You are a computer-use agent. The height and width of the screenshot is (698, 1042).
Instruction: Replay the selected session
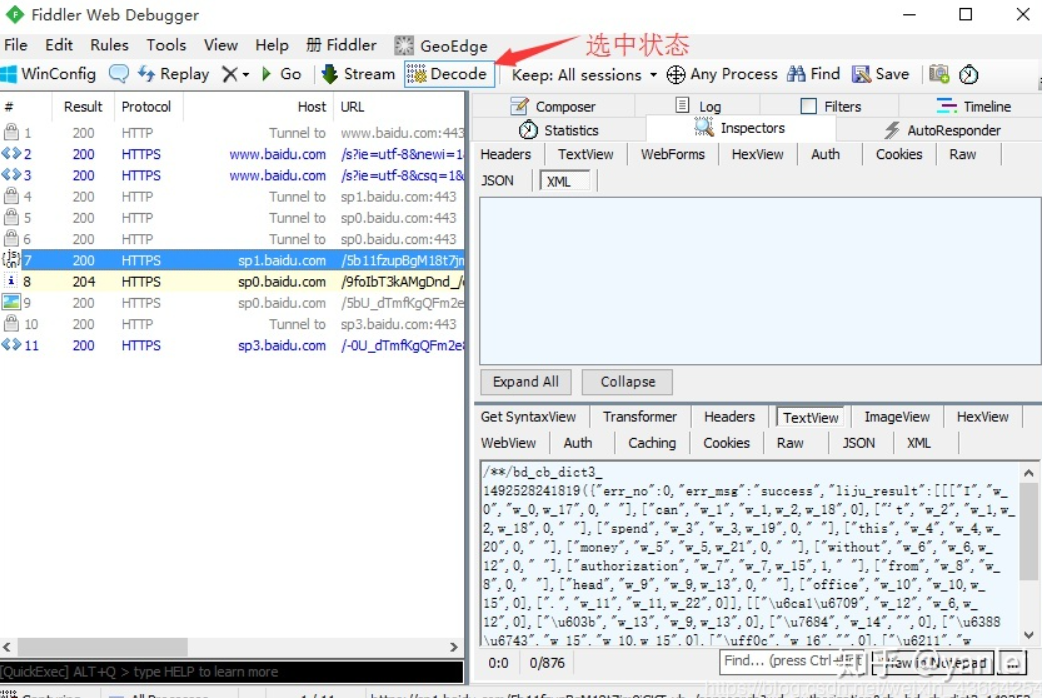coord(173,74)
